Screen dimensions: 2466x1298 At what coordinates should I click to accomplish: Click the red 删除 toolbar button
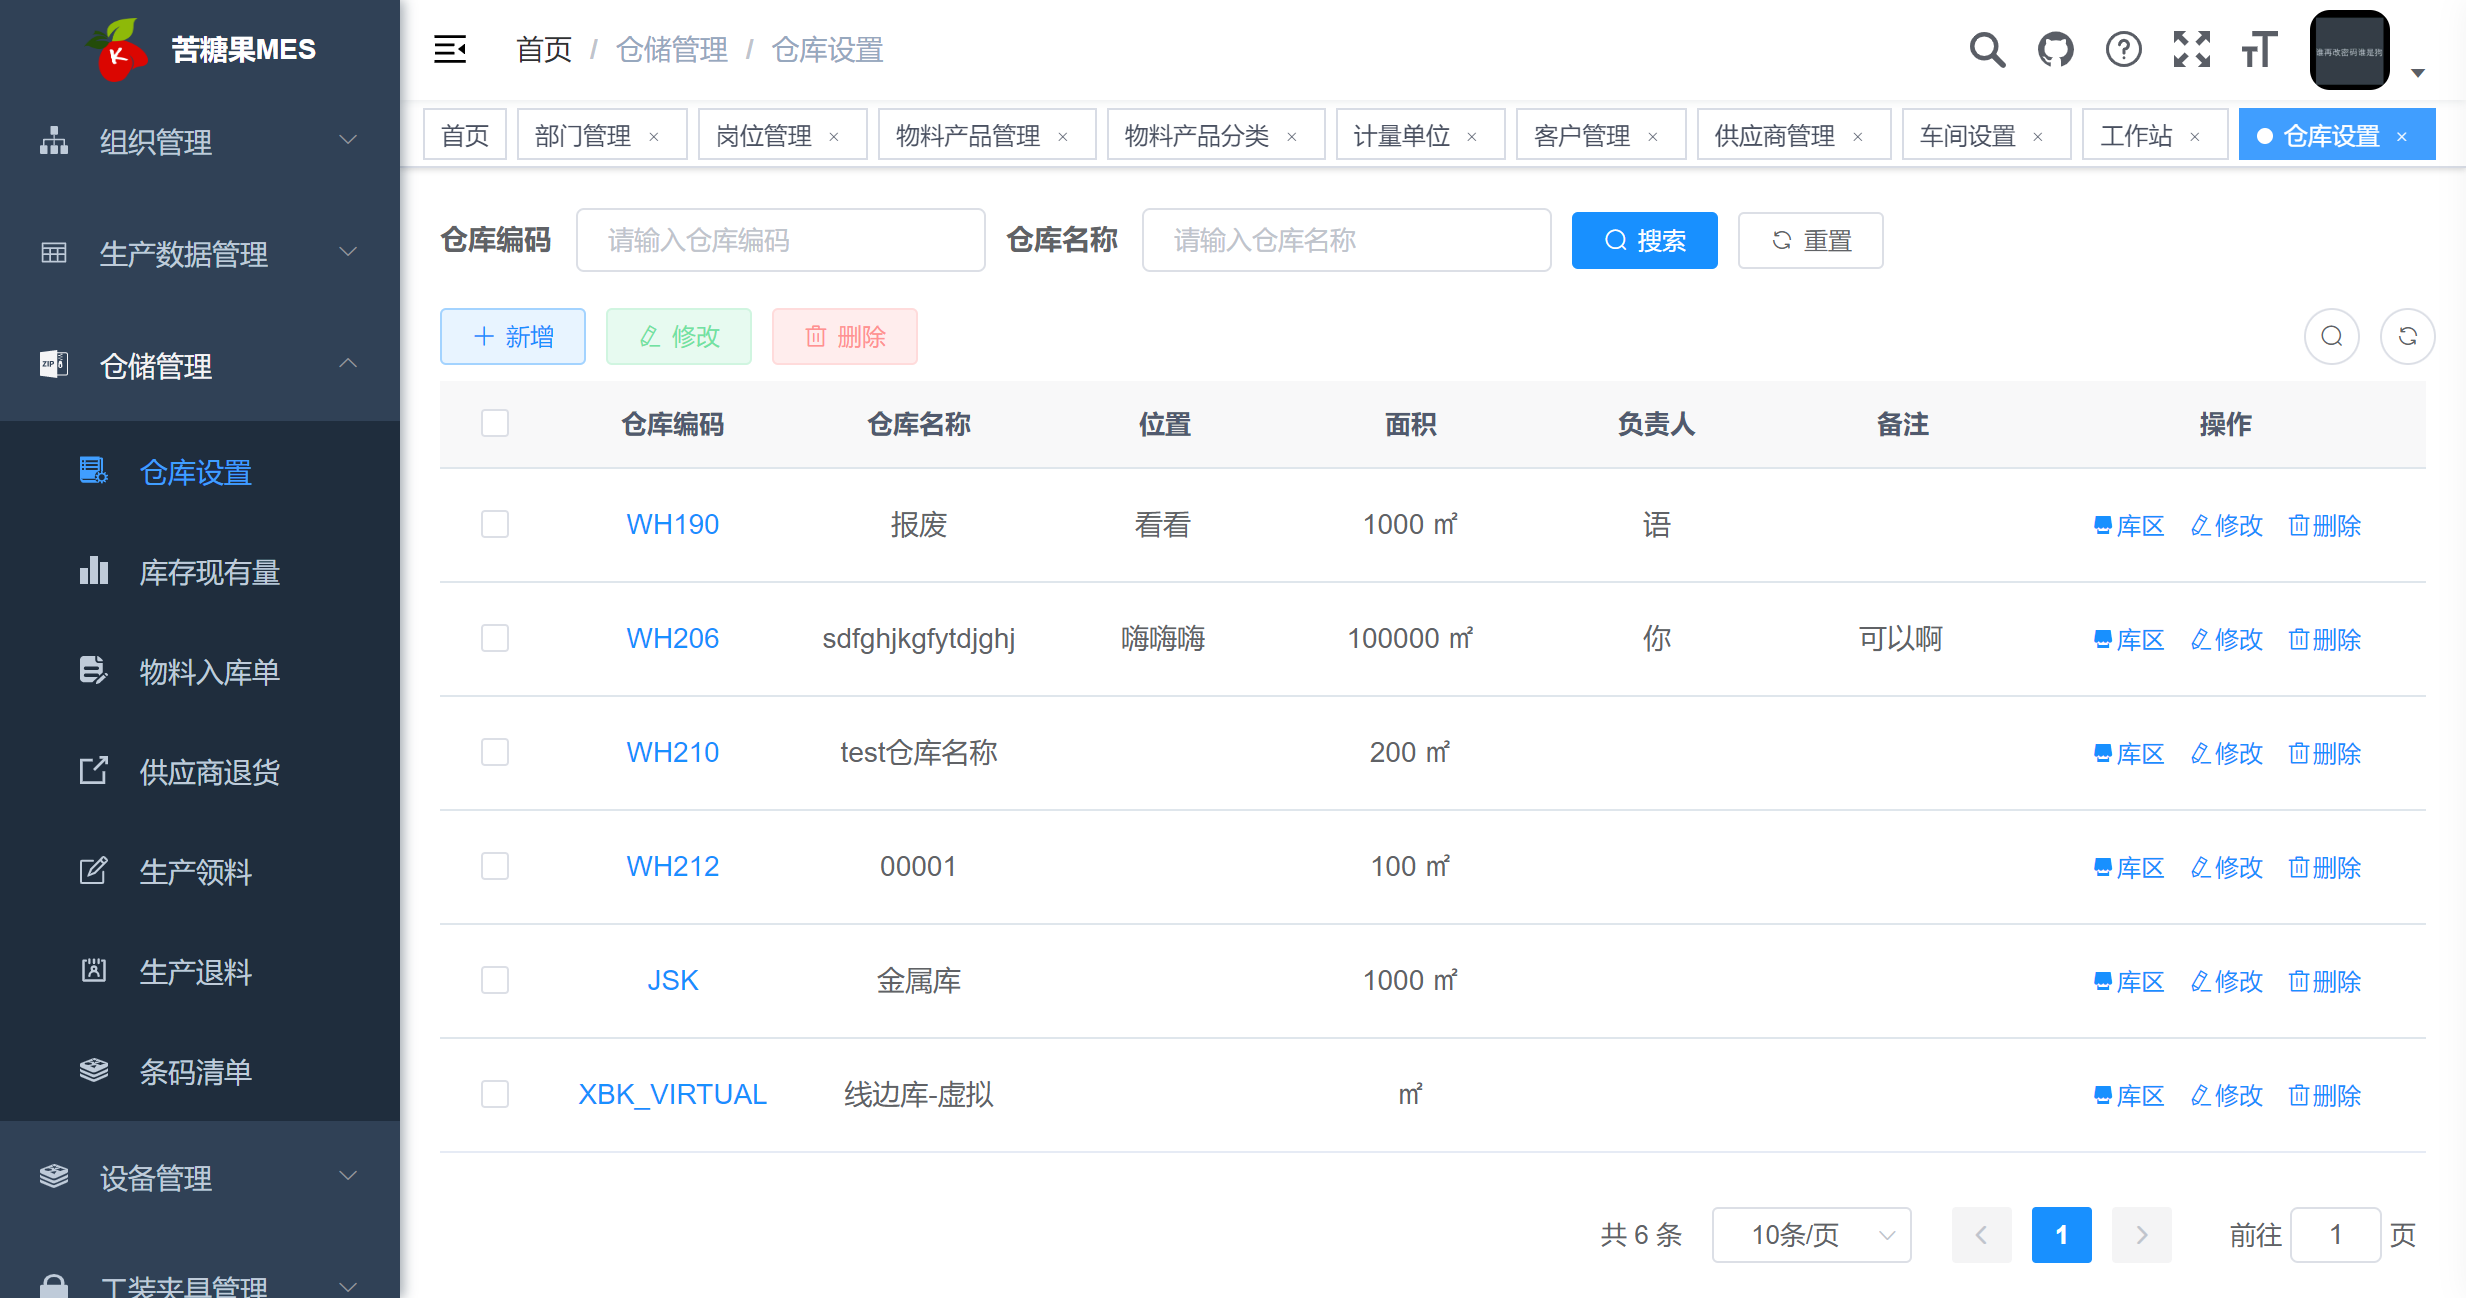(x=845, y=336)
